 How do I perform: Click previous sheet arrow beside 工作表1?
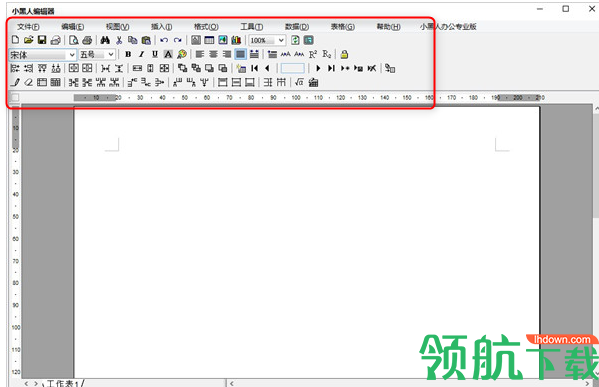[x=26, y=383]
